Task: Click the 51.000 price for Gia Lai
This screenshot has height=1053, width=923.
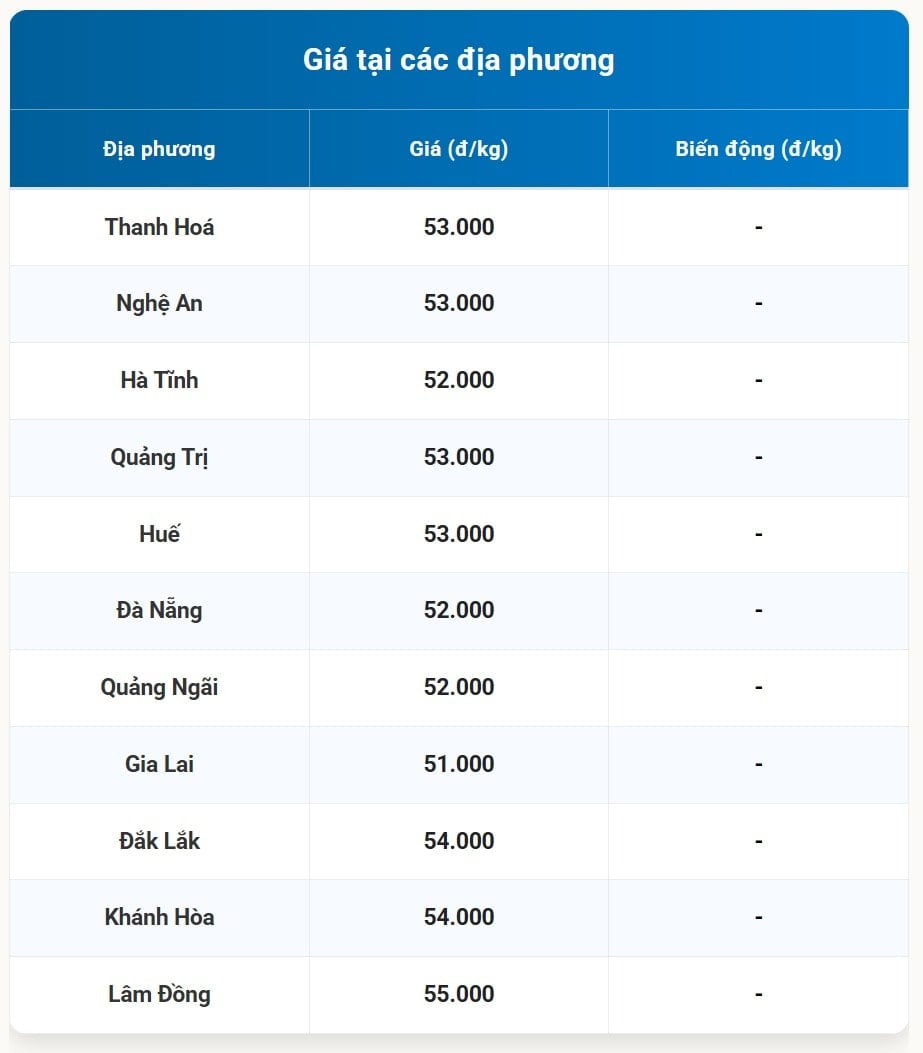Action: click(459, 764)
